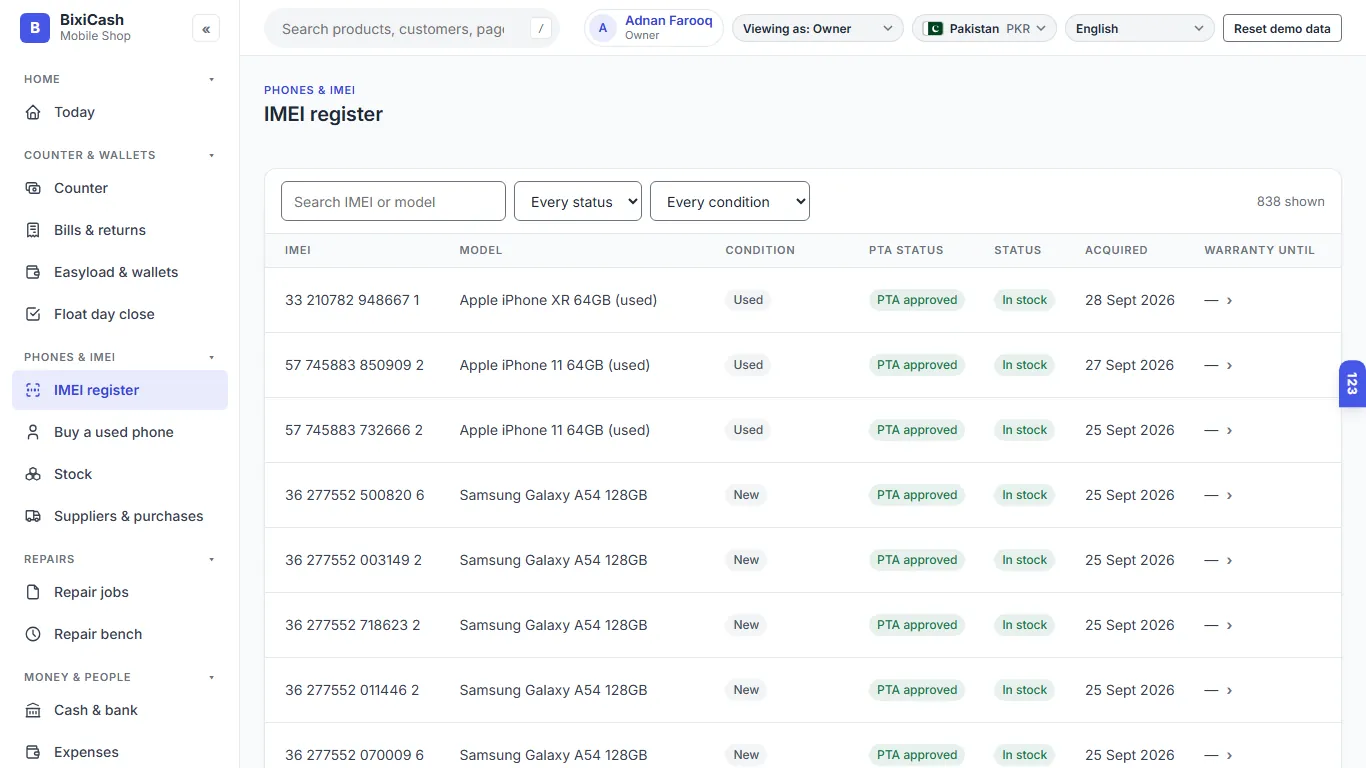
Task: Click In stock badge in iPhone XR row
Action: pos(1024,300)
